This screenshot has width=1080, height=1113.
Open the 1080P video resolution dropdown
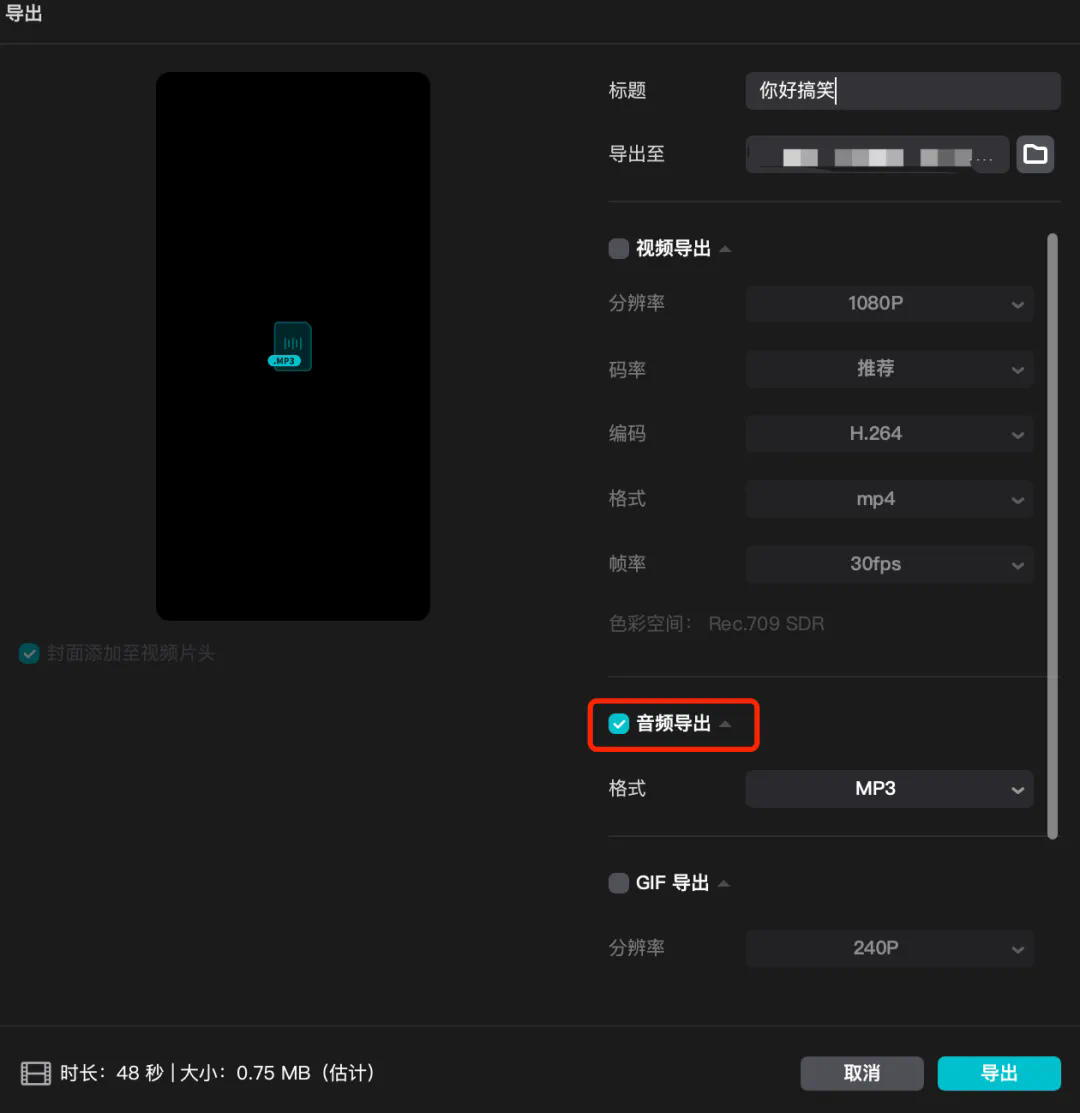pos(889,304)
